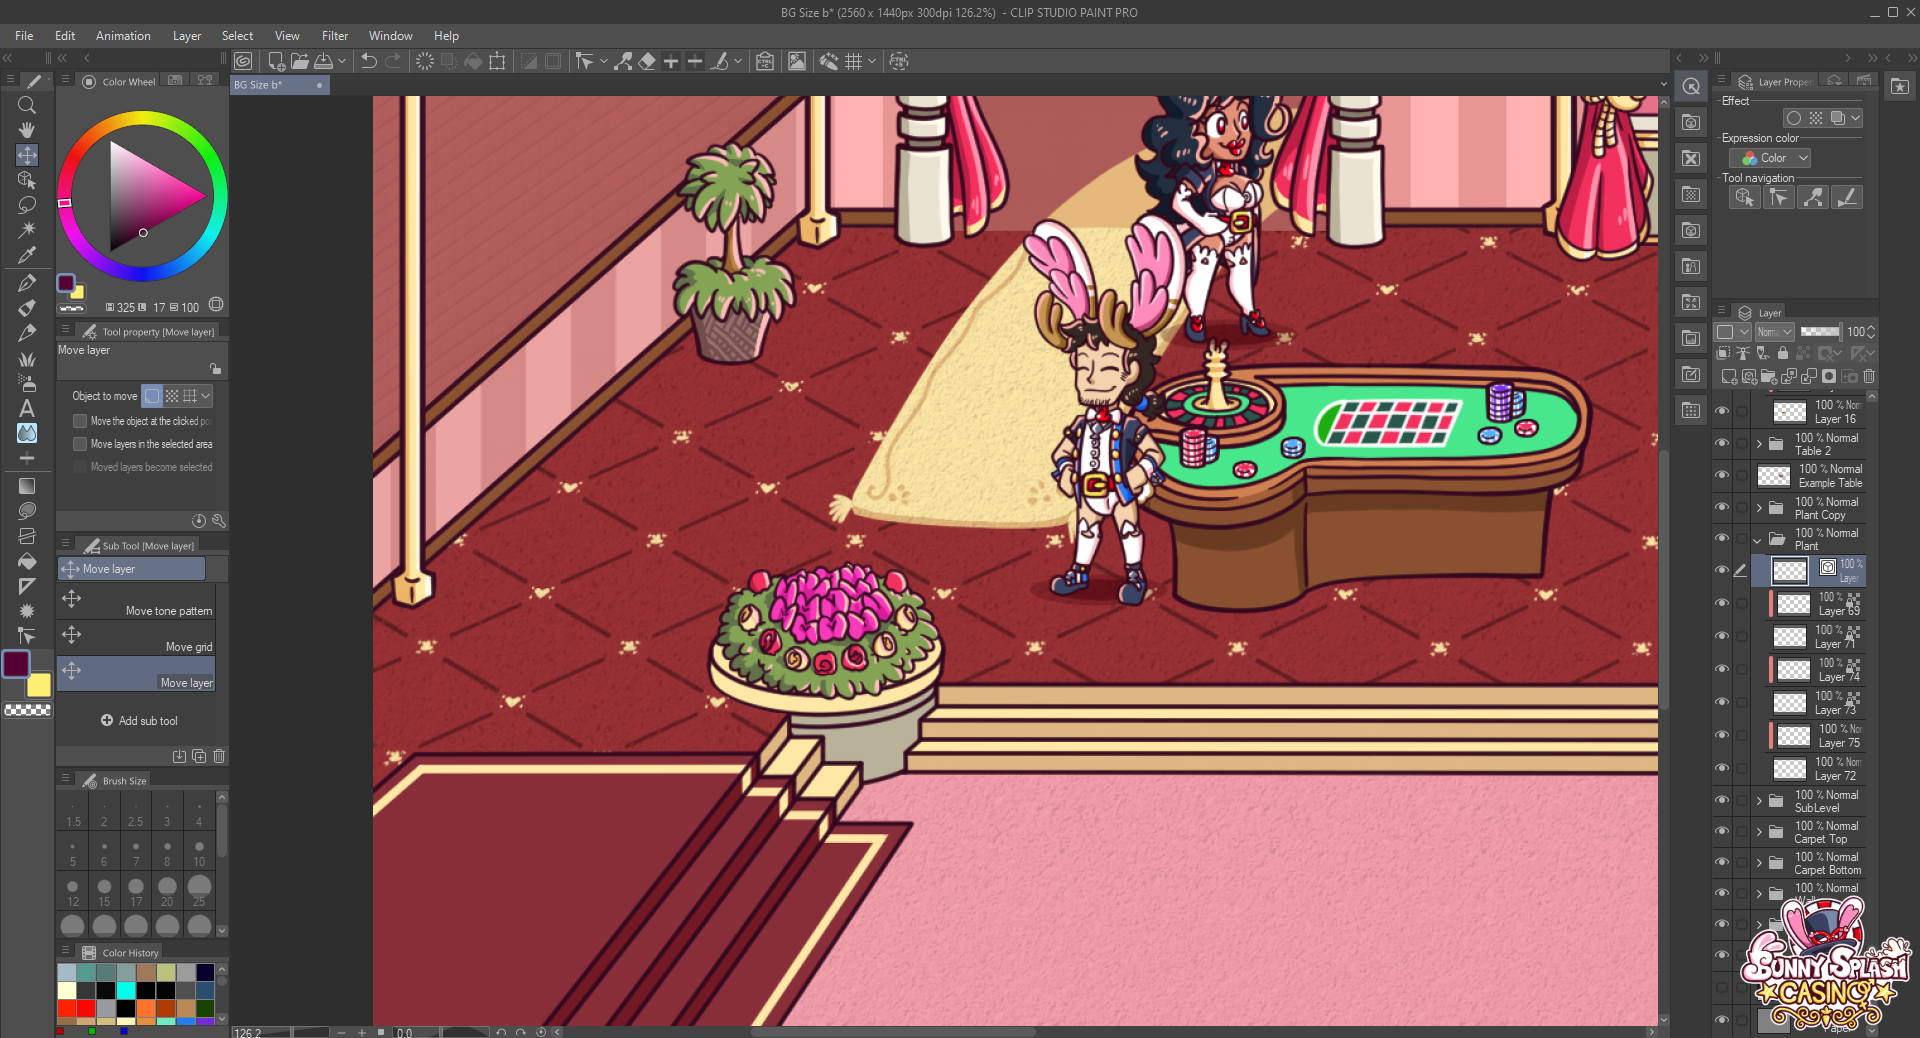The height and width of the screenshot is (1038, 1920).
Task: Open the Animation menu
Action: point(123,36)
